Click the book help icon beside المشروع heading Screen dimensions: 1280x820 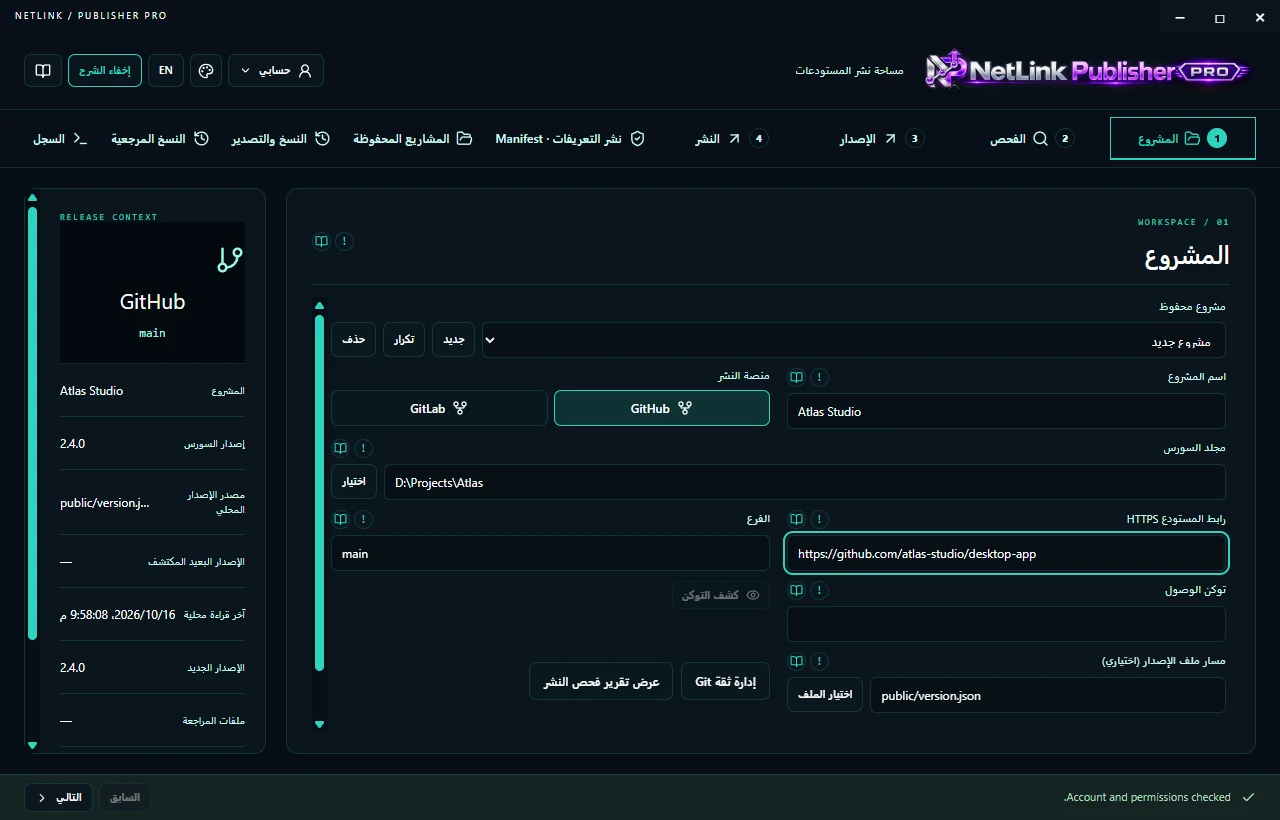[x=321, y=241]
